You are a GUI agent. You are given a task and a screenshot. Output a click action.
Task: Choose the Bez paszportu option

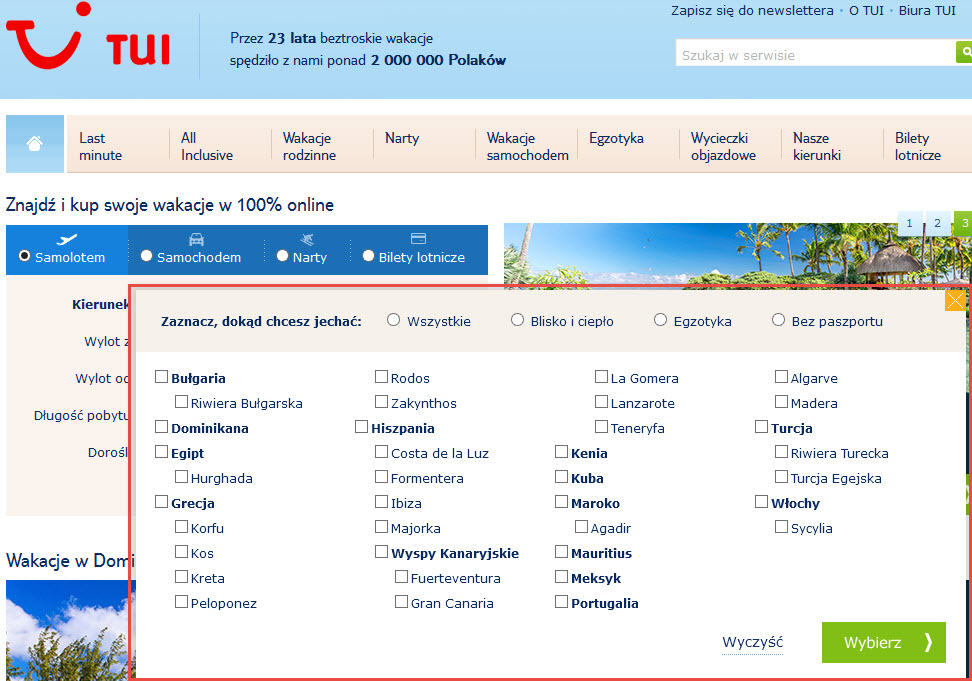click(x=778, y=320)
